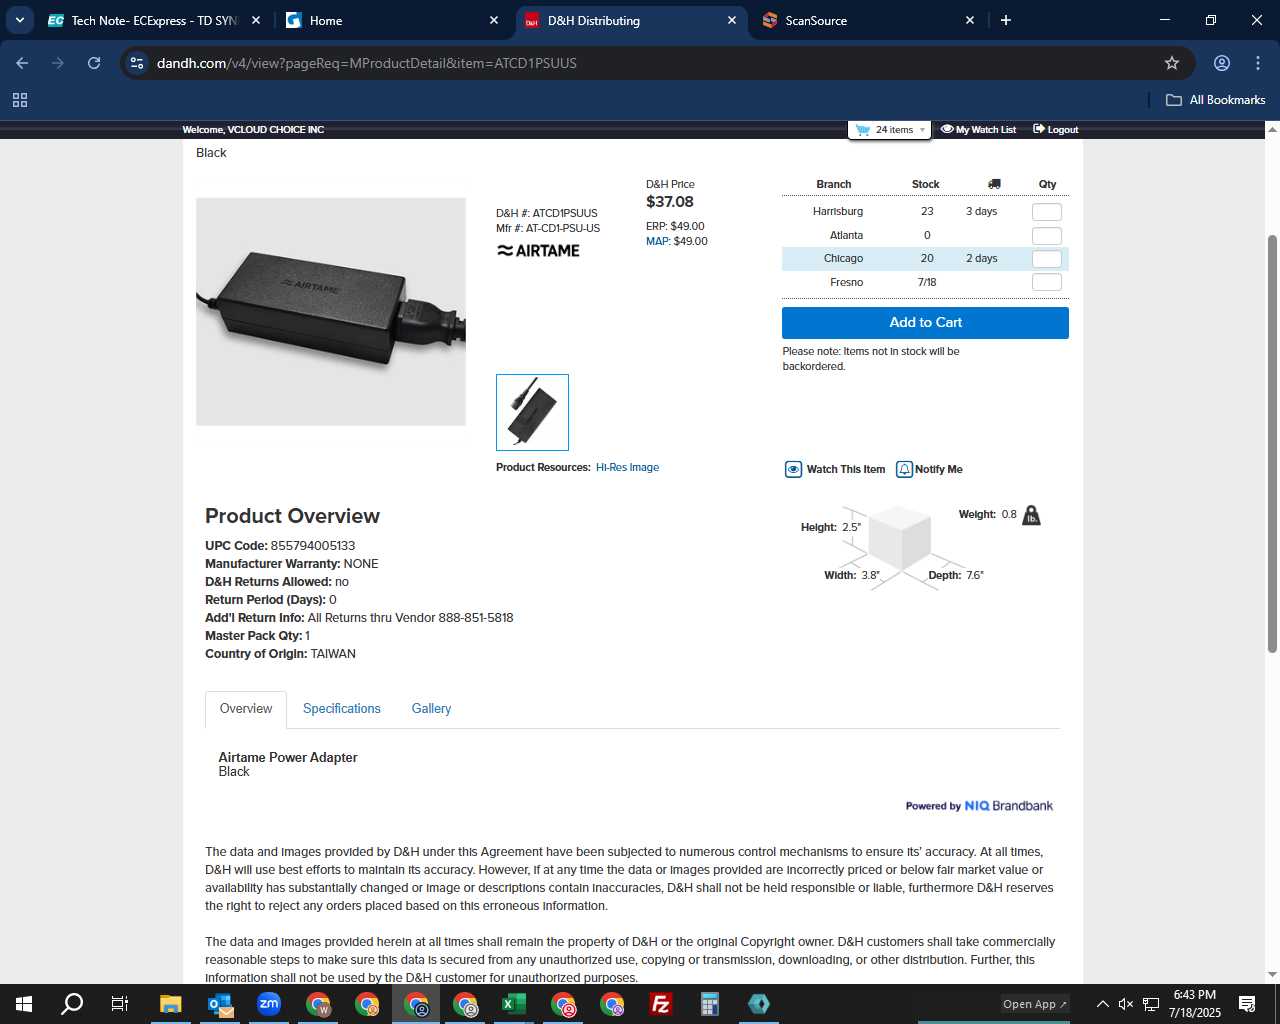Click the Harrisburg 3 days shipping text
This screenshot has width=1280, height=1024.
coord(981,211)
